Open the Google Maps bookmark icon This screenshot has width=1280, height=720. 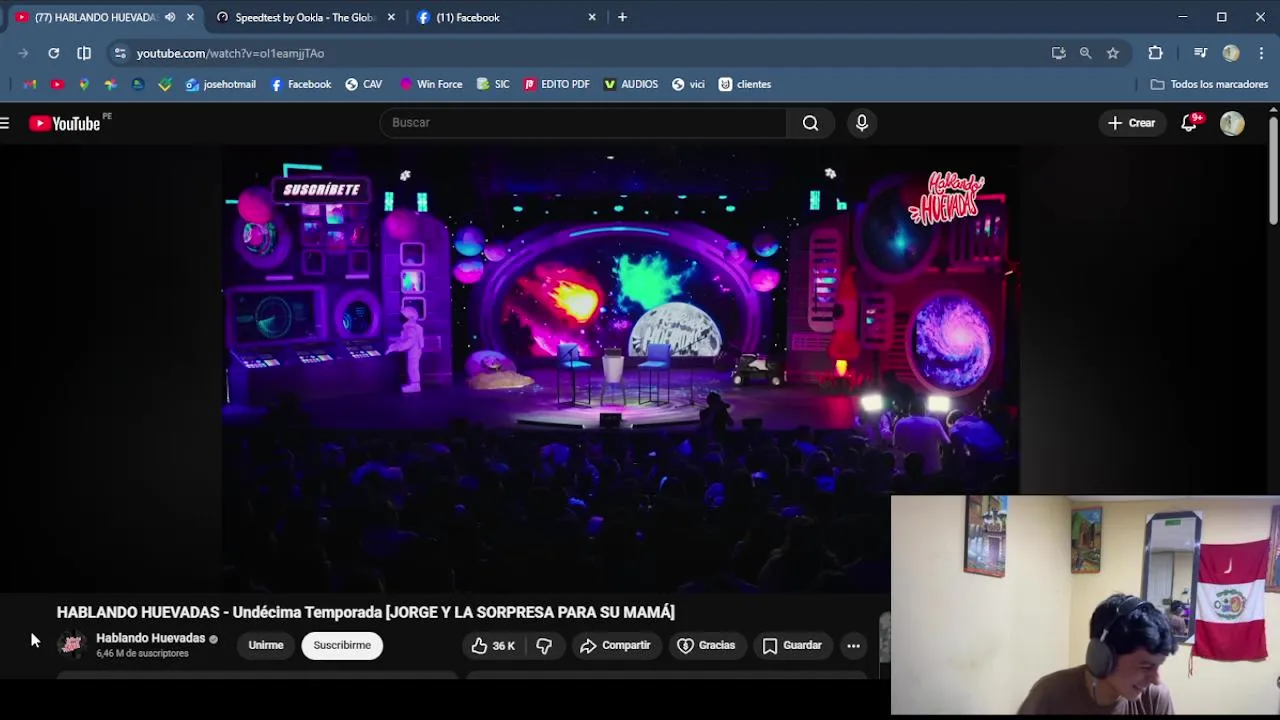[x=84, y=84]
